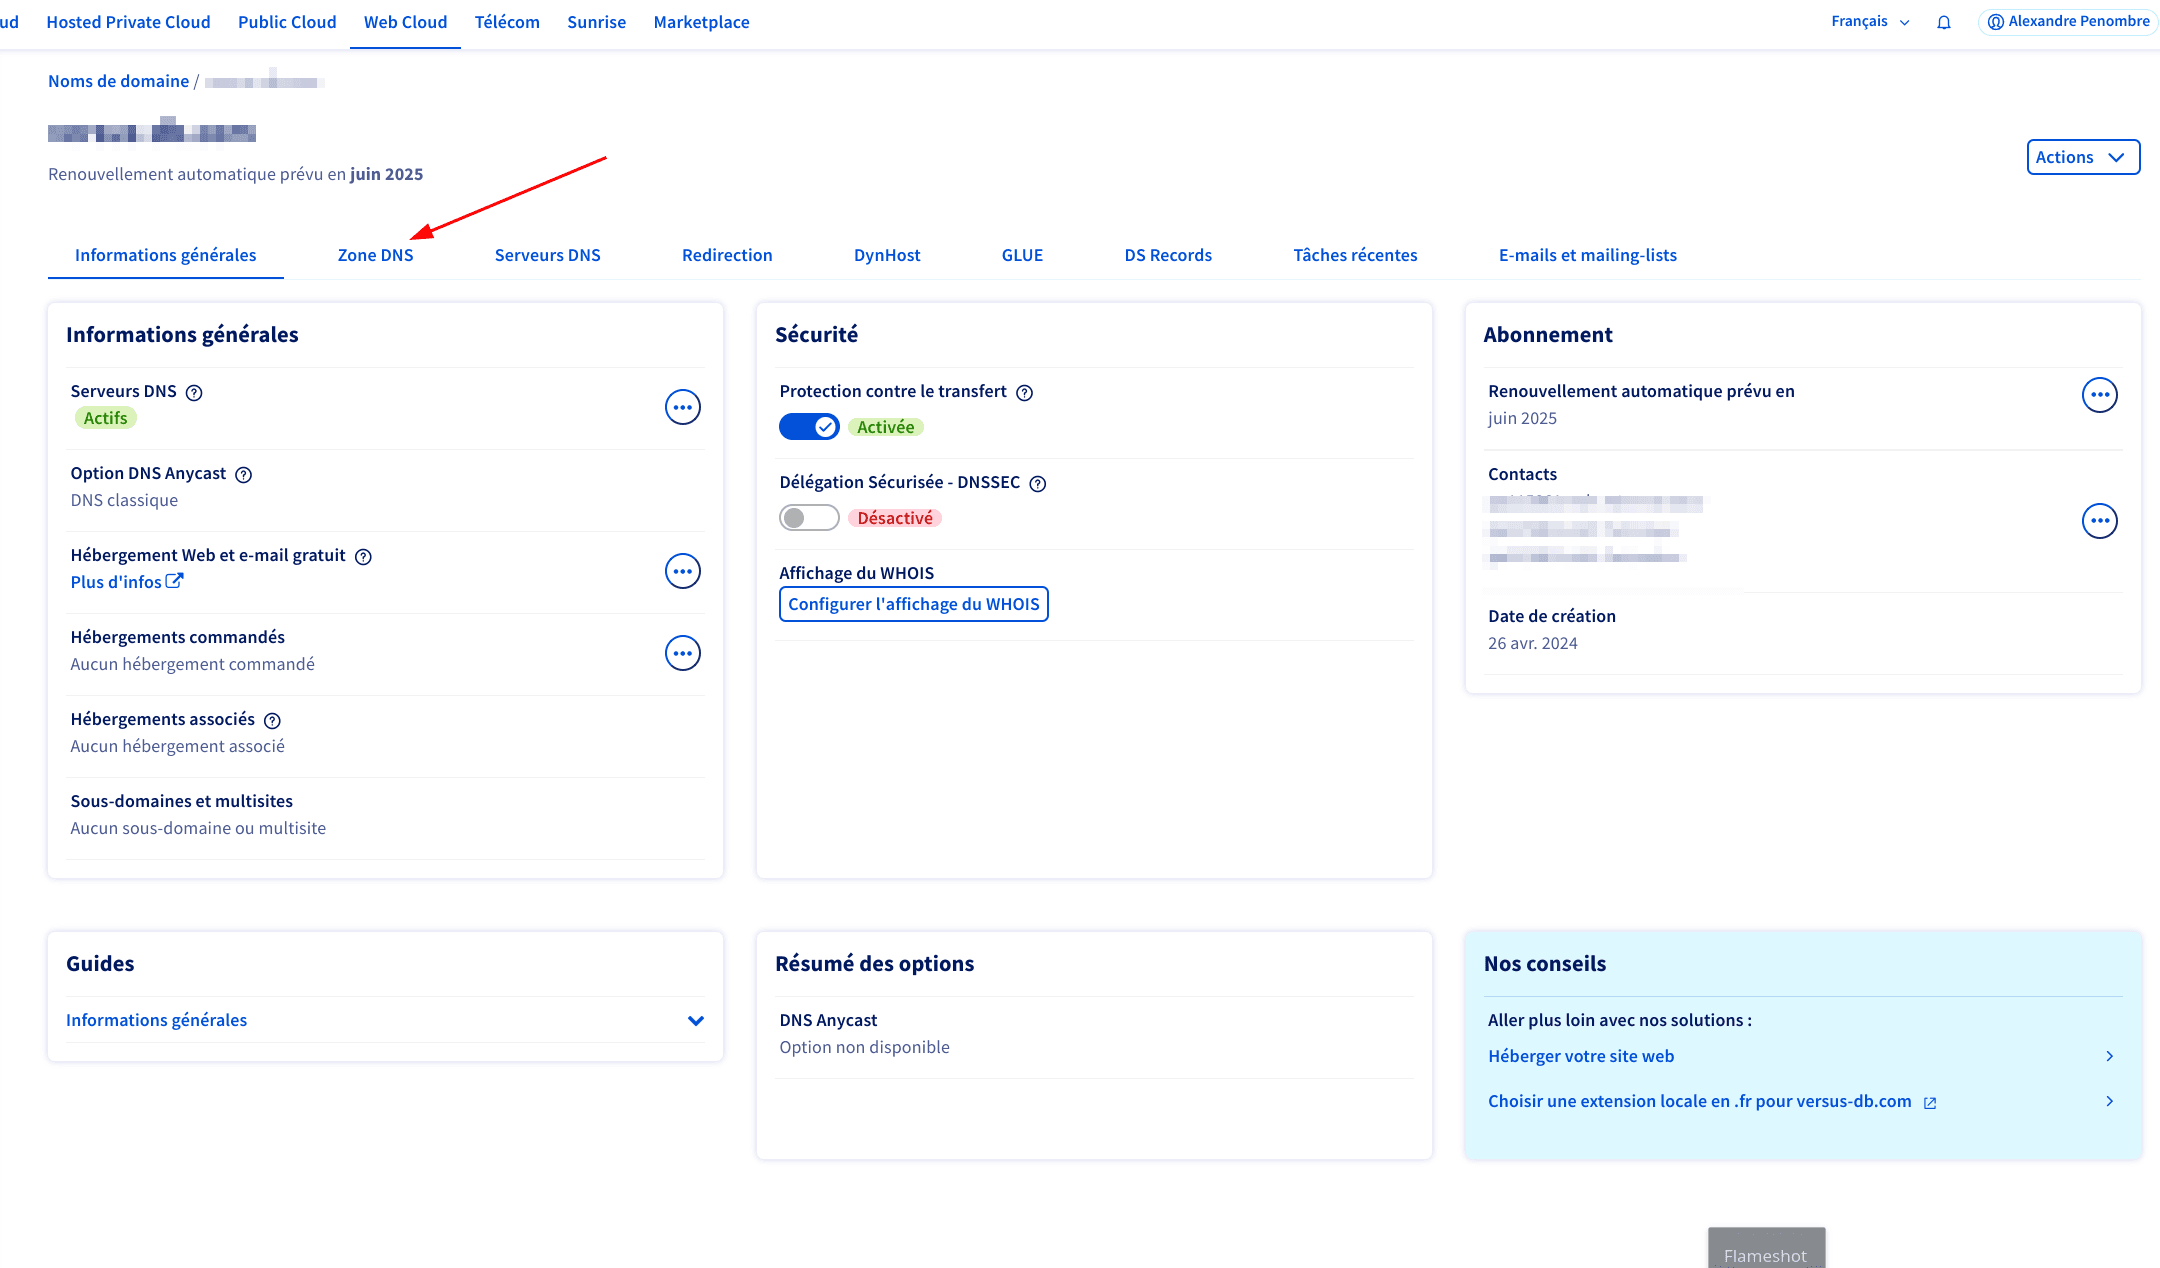2160x1268 pixels.
Task: Open Contacts ellipsis menu in Abonnement
Action: click(x=2100, y=521)
